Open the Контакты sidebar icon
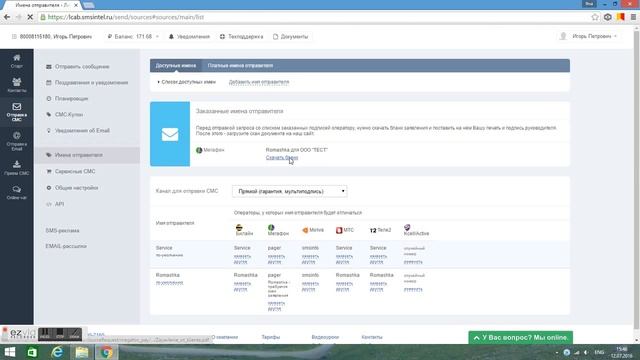Viewport: 640px width, 360px height. [17, 85]
